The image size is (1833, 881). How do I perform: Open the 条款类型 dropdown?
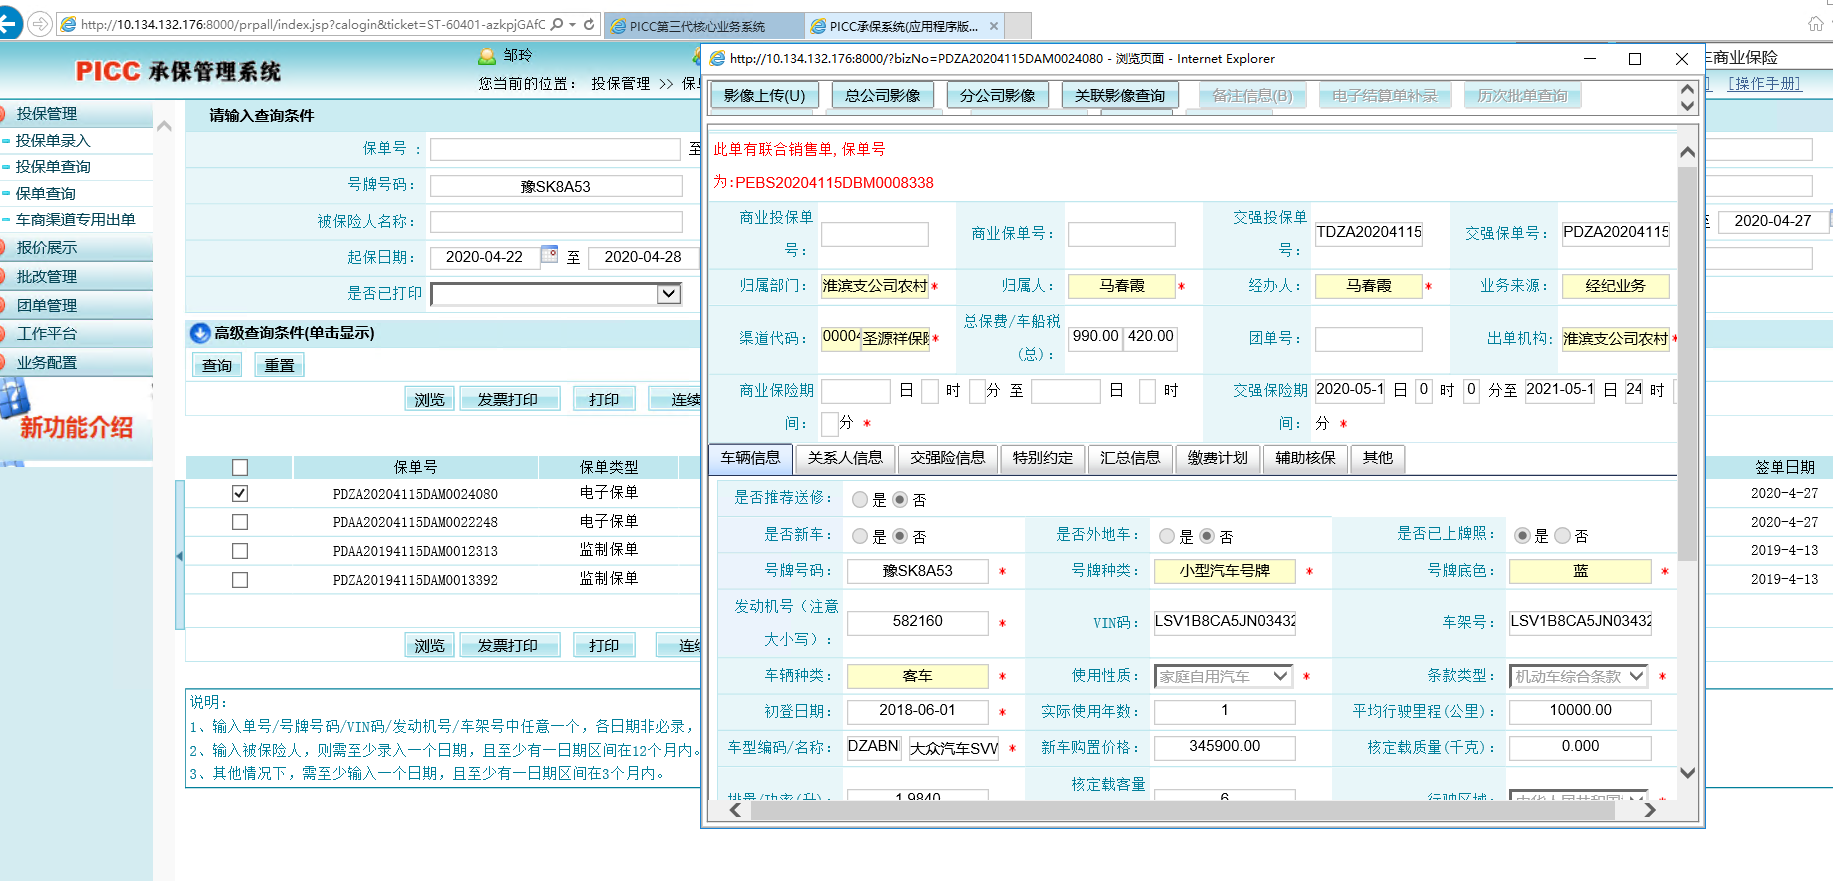(x=1636, y=677)
